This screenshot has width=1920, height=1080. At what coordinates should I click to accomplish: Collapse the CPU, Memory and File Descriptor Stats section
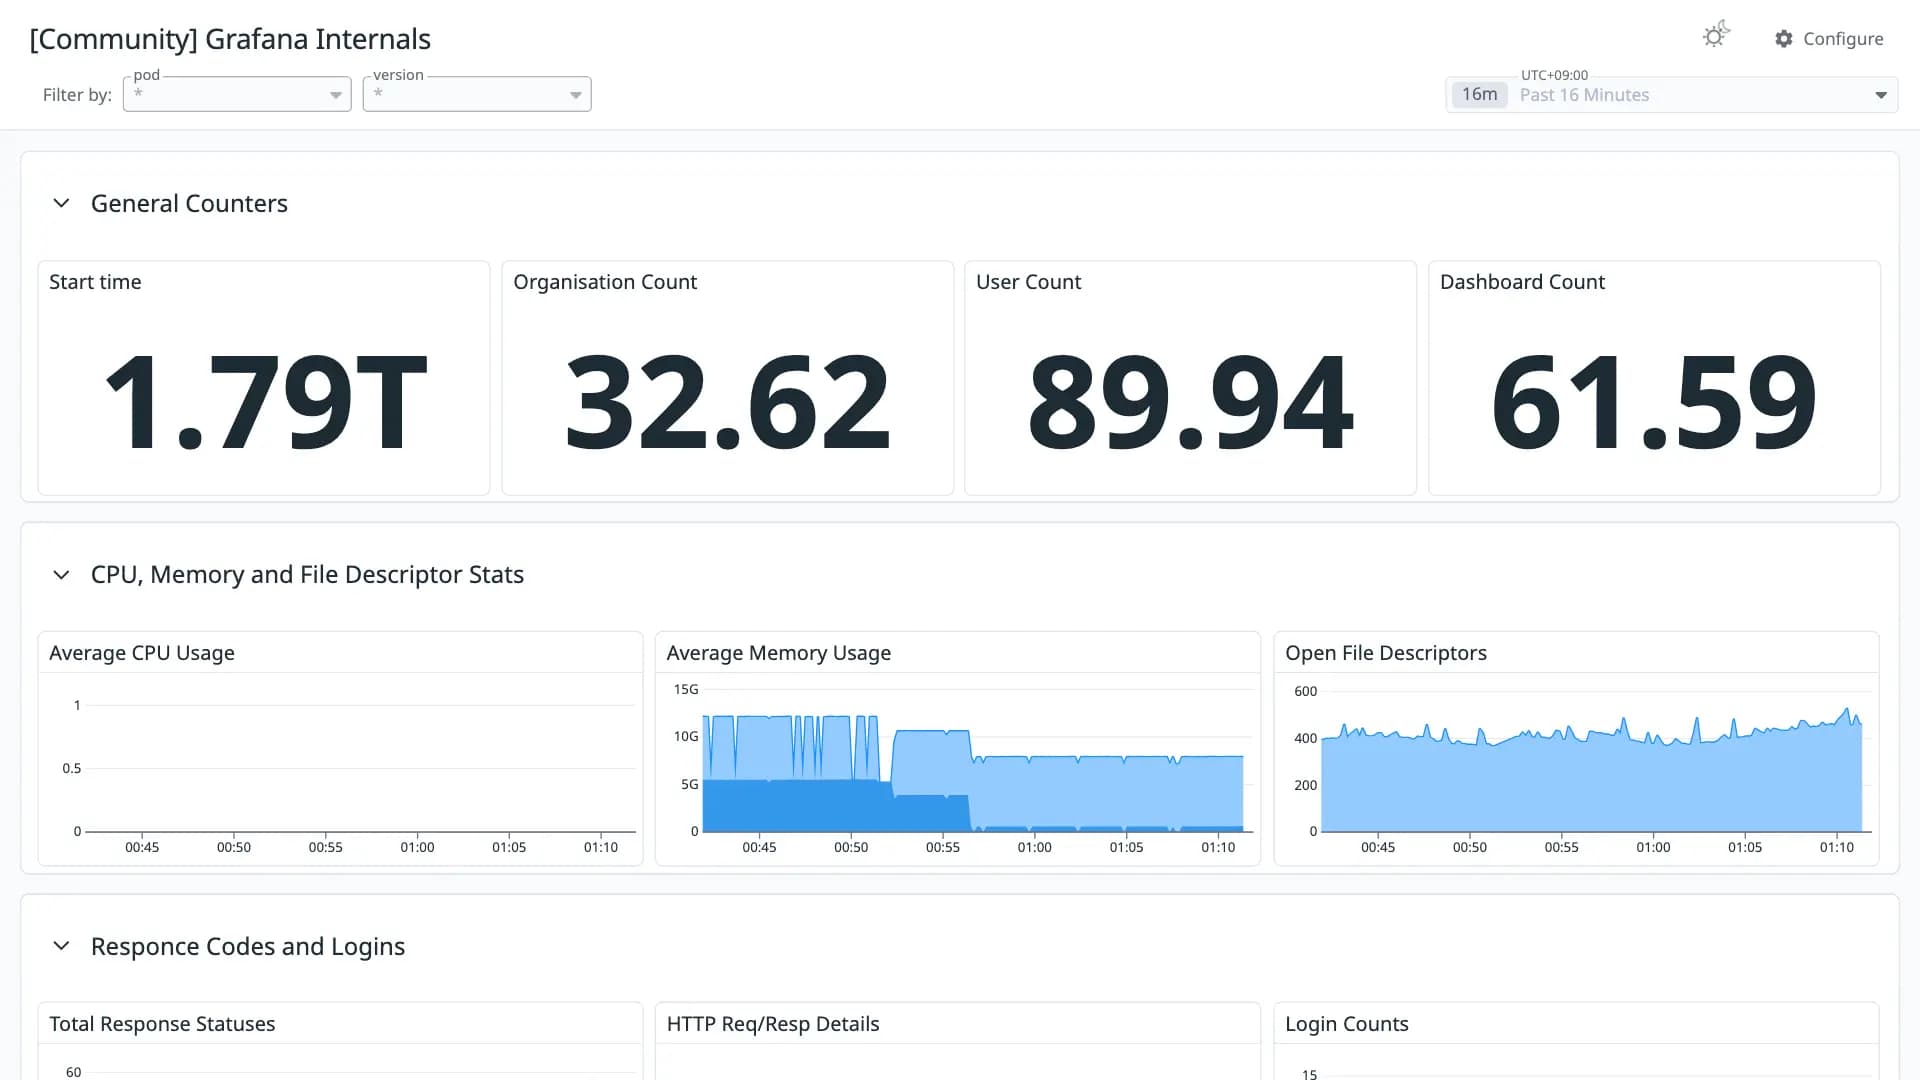pyautogui.click(x=61, y=575)
